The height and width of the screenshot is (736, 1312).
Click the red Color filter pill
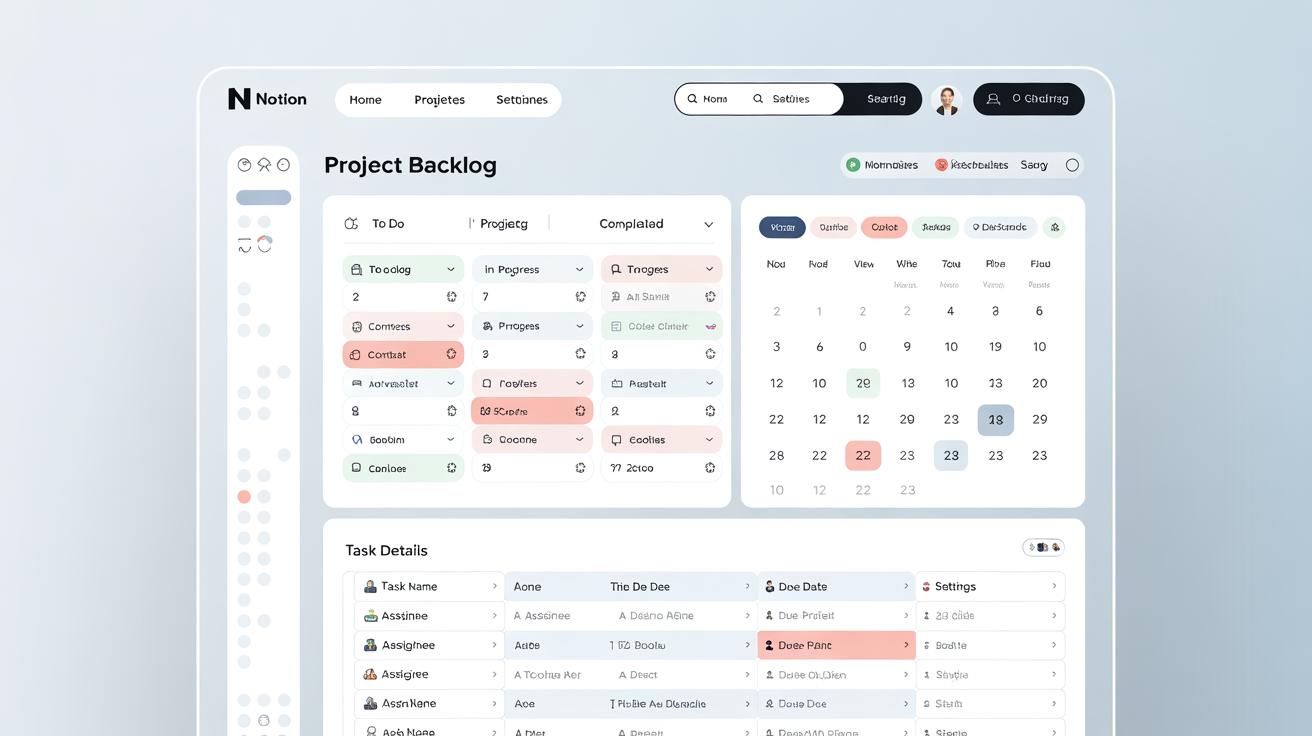point(884,227)
